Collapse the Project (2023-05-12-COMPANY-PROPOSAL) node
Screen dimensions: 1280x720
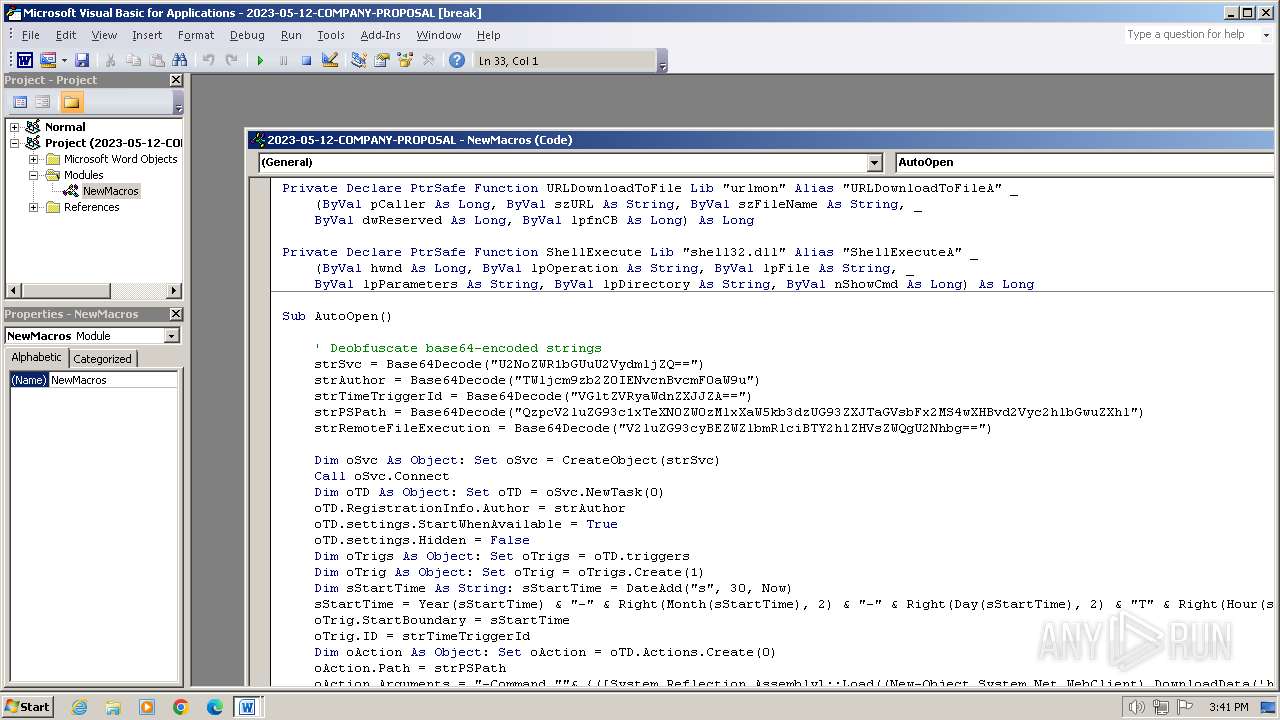pyautogui.click(x=15, y=143)
